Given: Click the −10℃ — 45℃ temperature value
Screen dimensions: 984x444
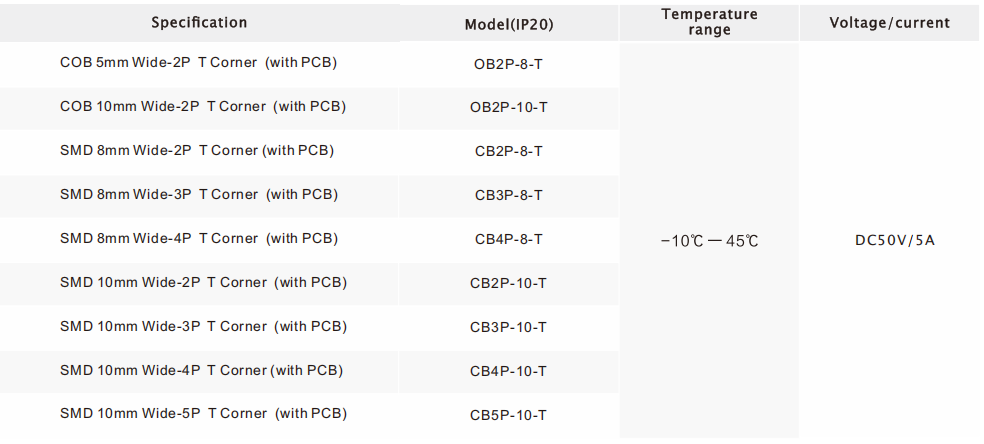Looking at the screenshot, I should coord(709,241).
